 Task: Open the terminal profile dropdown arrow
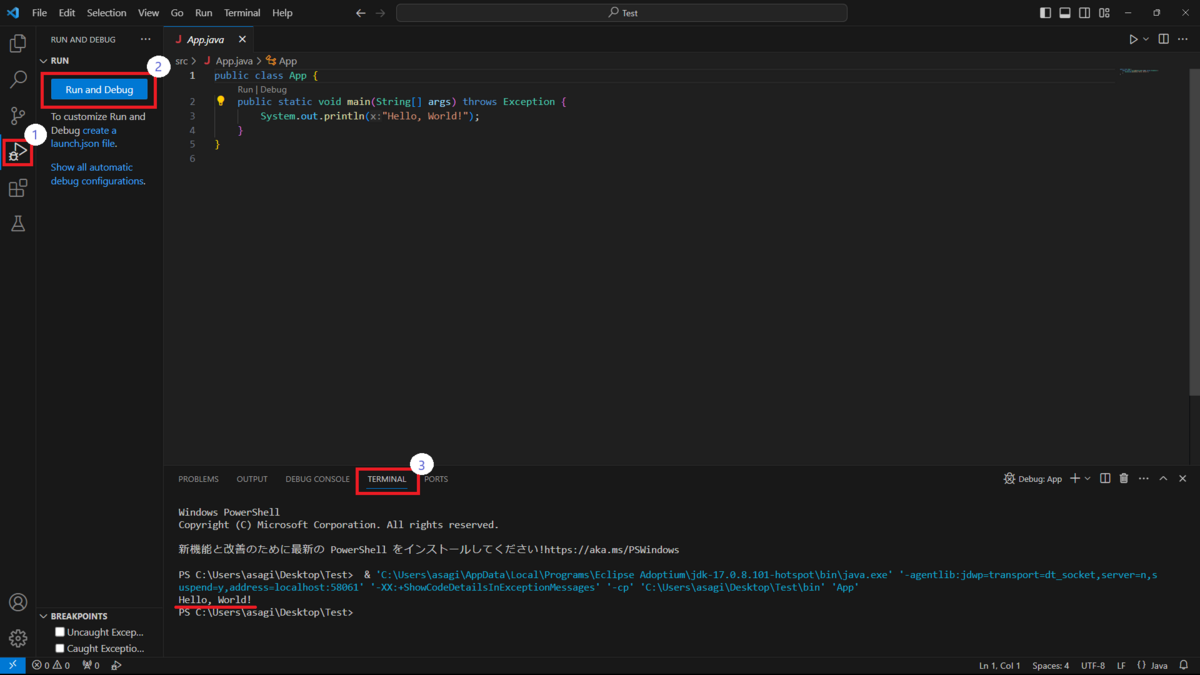click(1089, 478)
